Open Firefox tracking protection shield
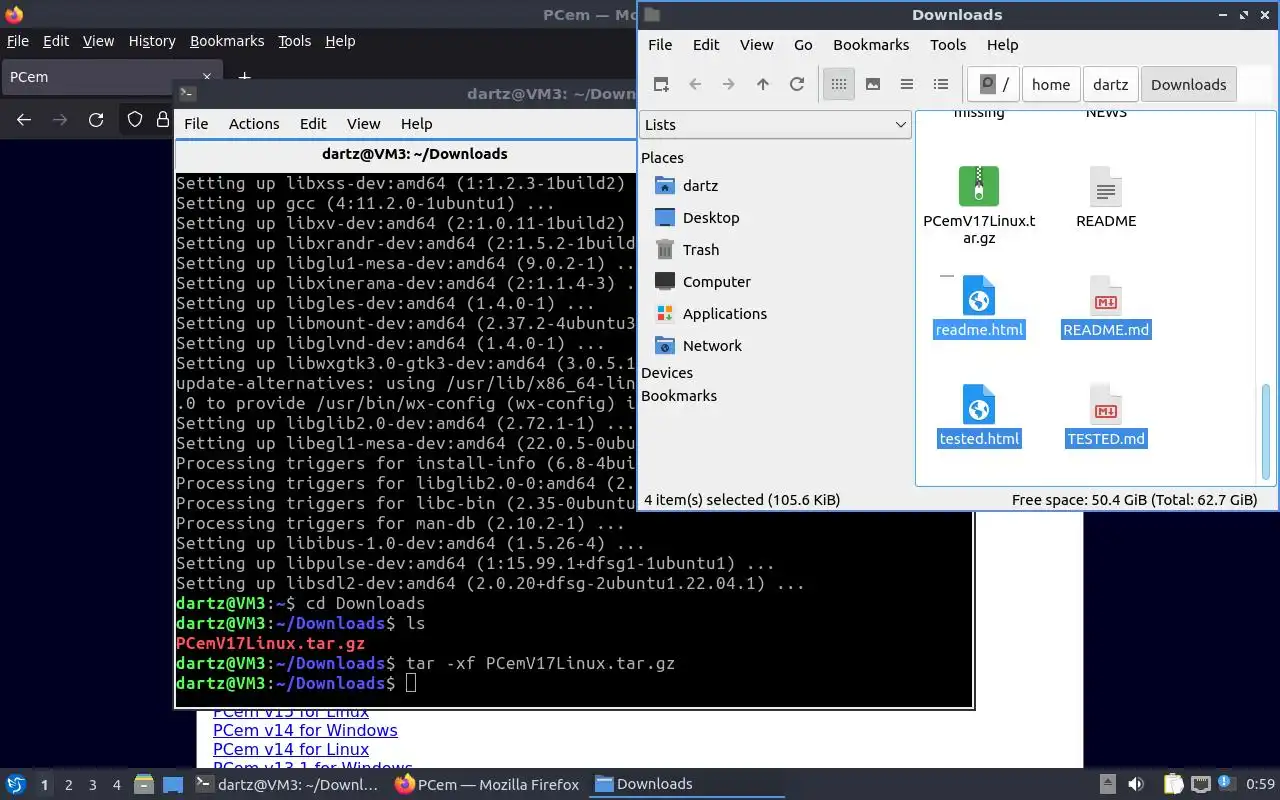This screenshot has height=800, width=1280. [x=135, y=120]
